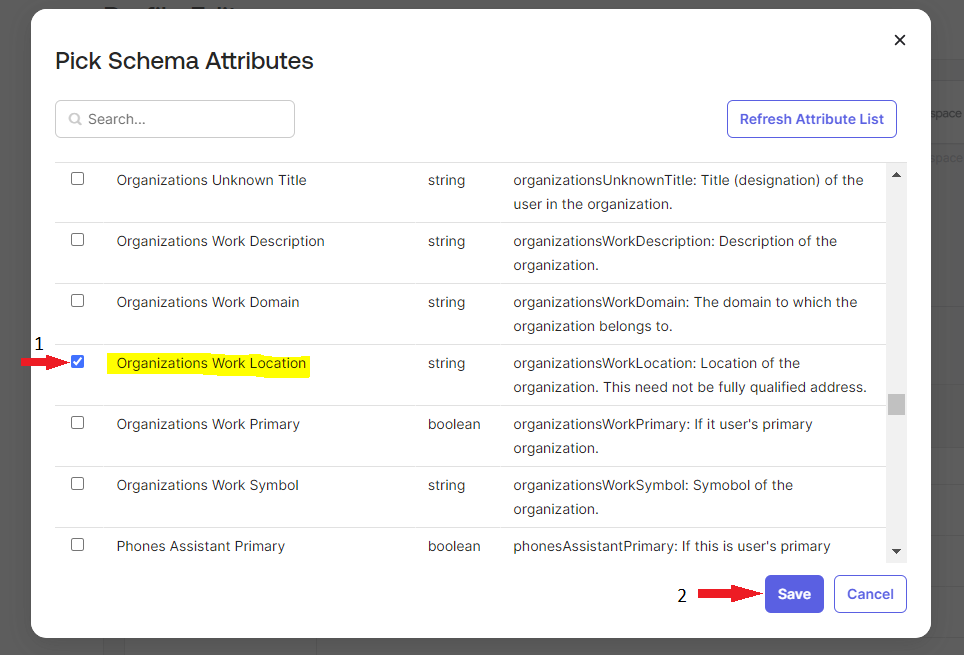
Task: Click the X to close the dialog
Action: (x=899, y=40)
